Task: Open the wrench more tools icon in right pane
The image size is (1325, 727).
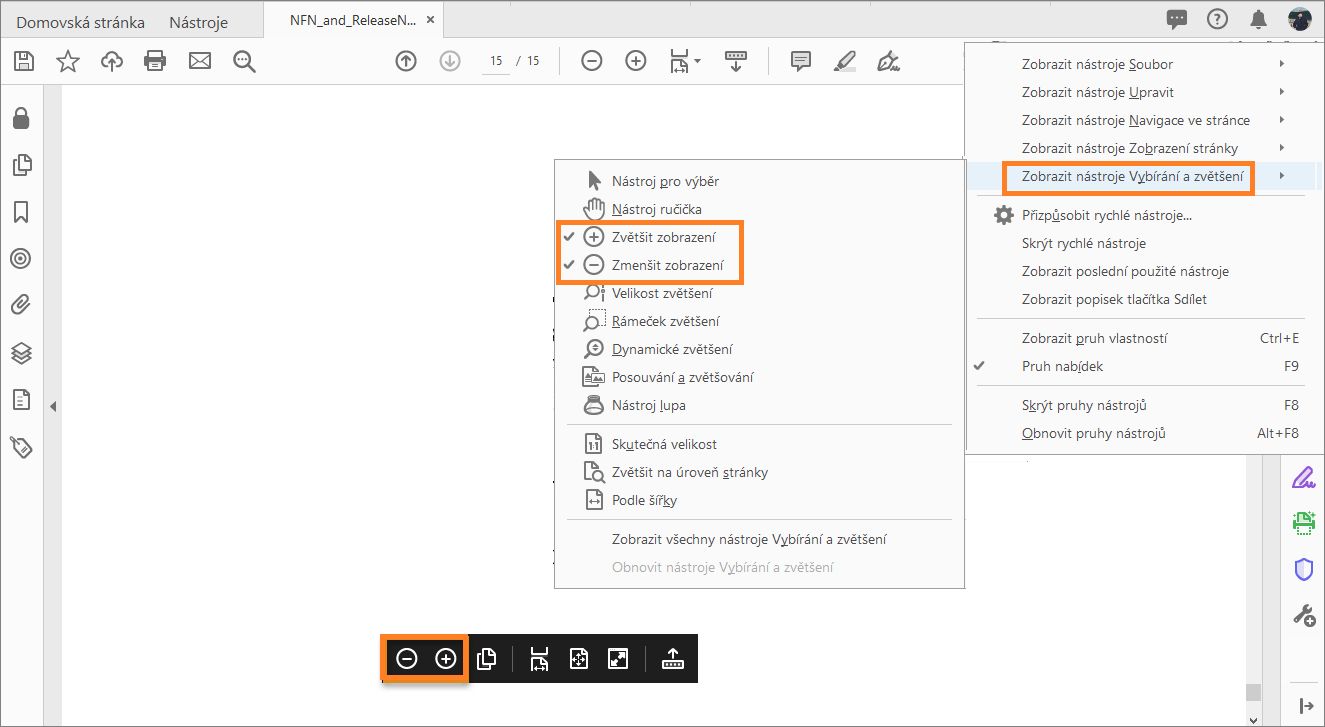Action: [1304, 615]
